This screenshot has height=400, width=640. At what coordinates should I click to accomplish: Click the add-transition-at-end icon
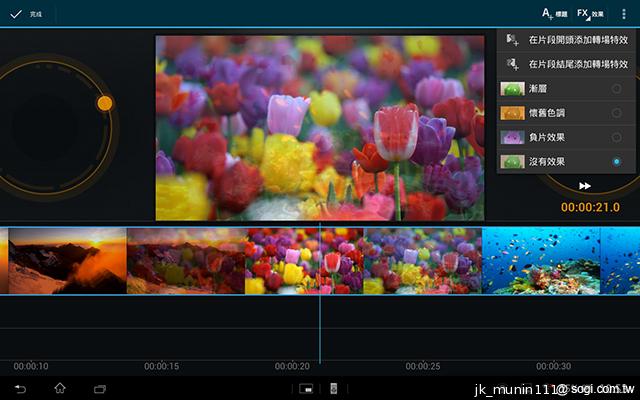click(512, 64)
